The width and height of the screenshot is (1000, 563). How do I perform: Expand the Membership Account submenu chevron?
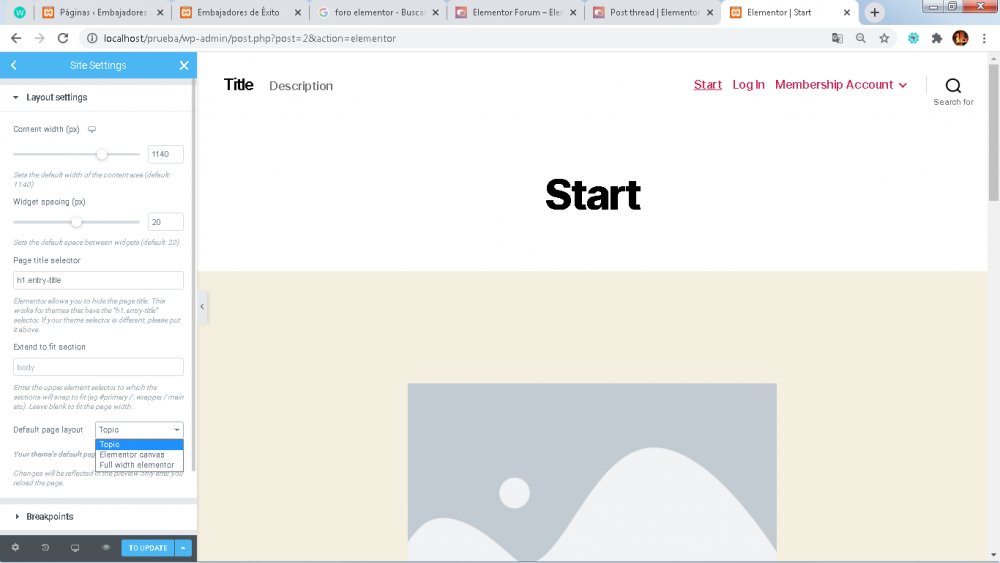click(x=903, y=85)
